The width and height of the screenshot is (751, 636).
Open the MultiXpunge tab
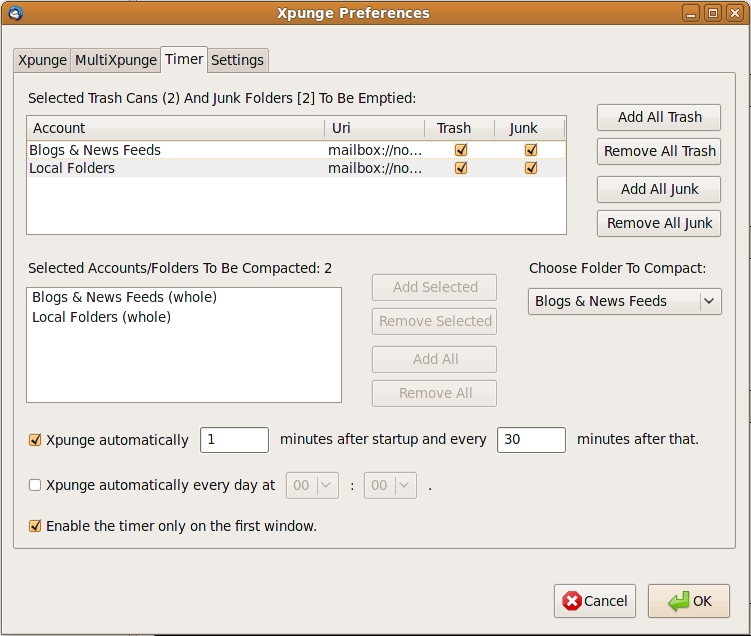(x=116, y=60)
